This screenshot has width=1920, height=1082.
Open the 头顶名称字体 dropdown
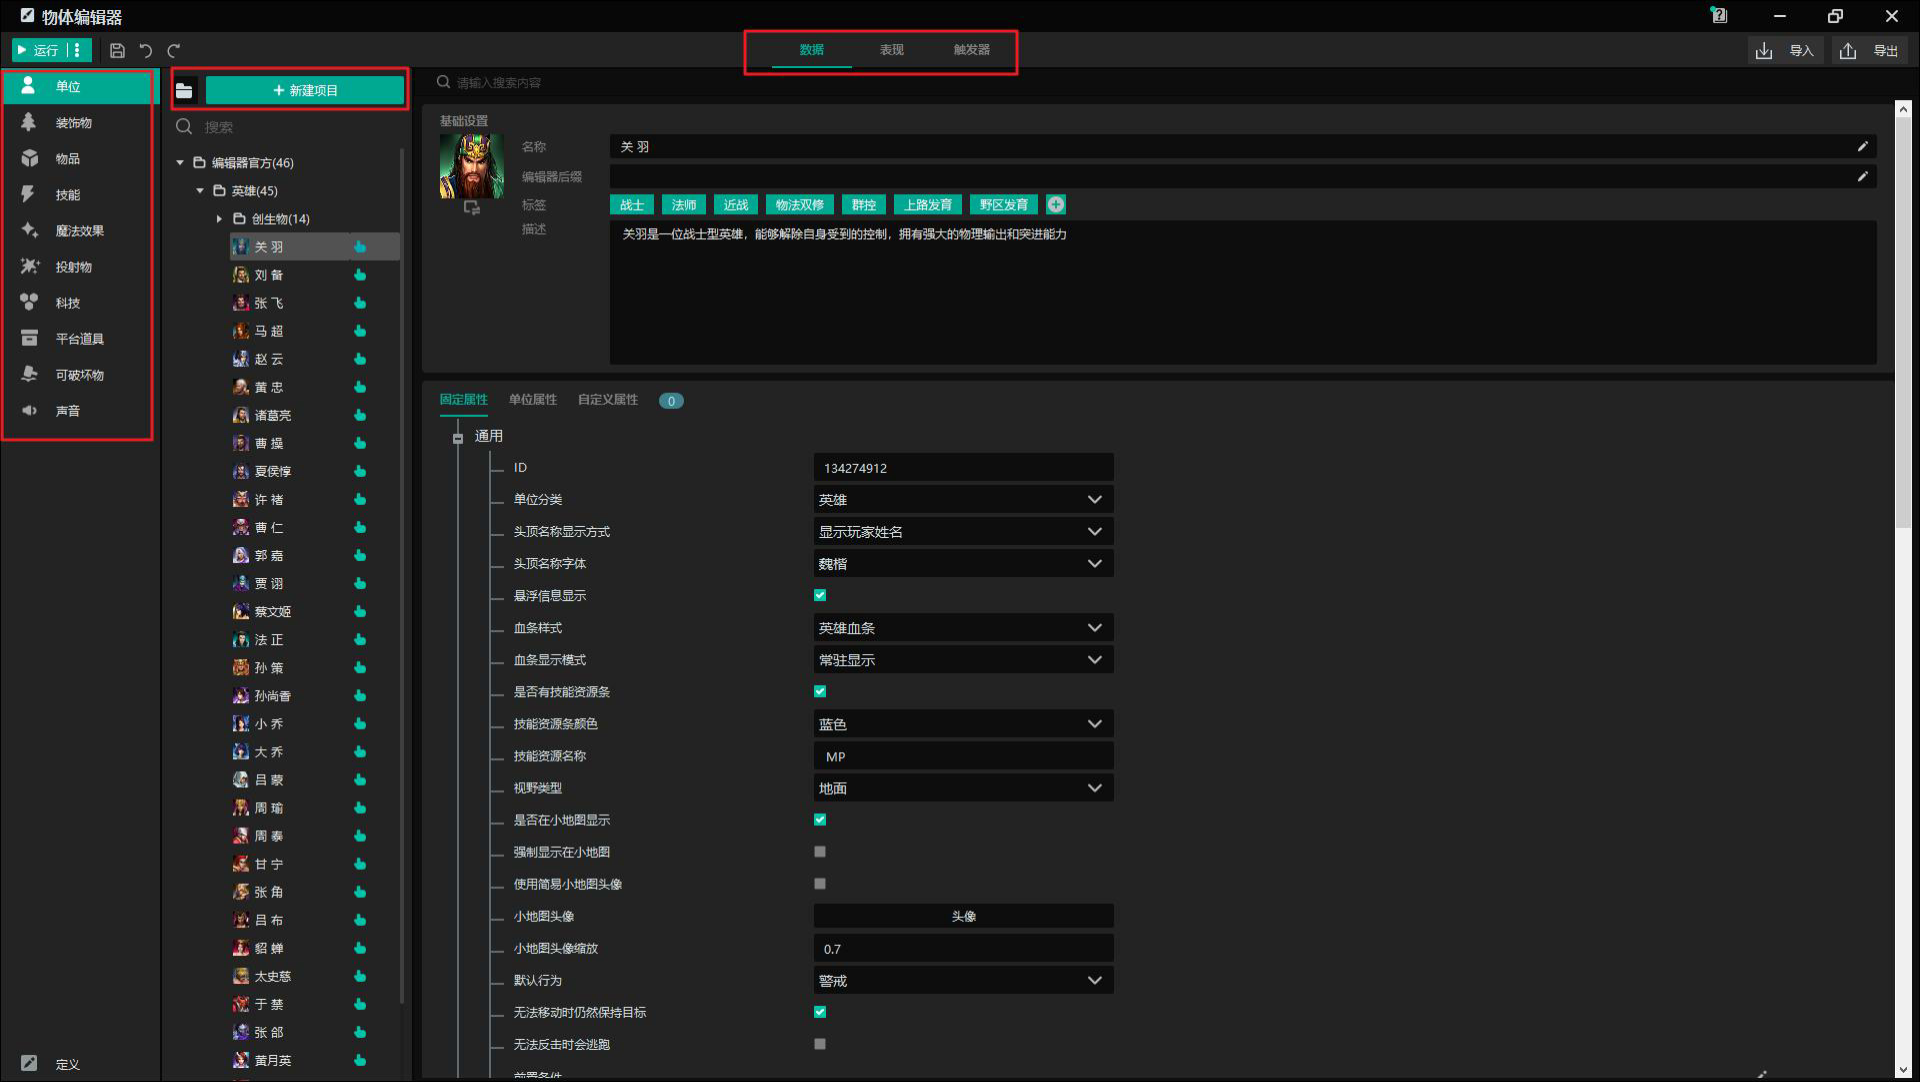click(963, 564)
